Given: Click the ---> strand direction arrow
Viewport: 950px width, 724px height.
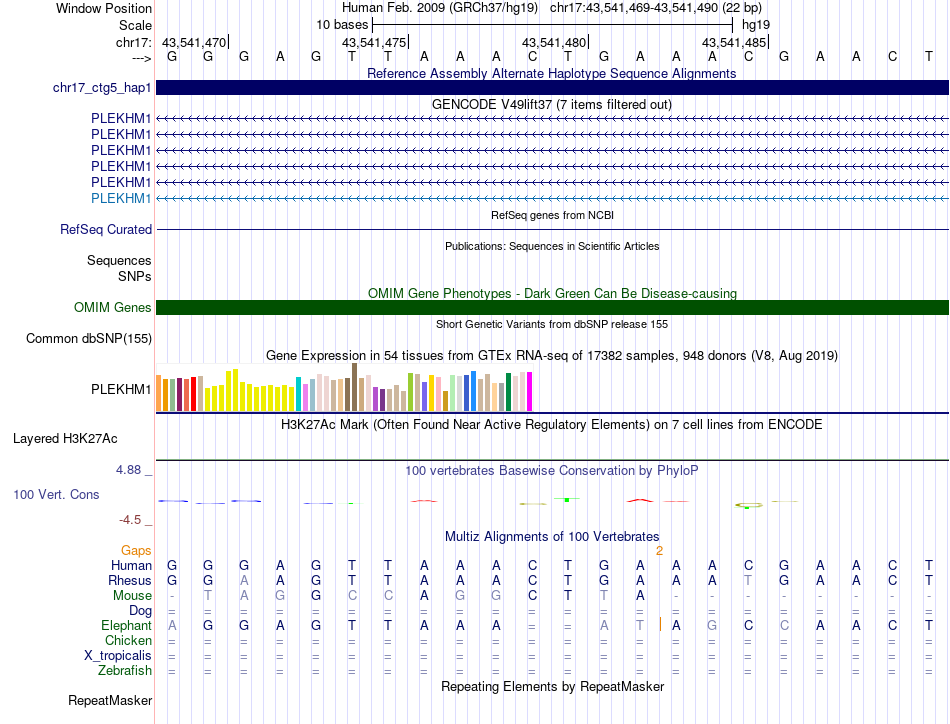Looking at the screenshot, I should point(141,57).
